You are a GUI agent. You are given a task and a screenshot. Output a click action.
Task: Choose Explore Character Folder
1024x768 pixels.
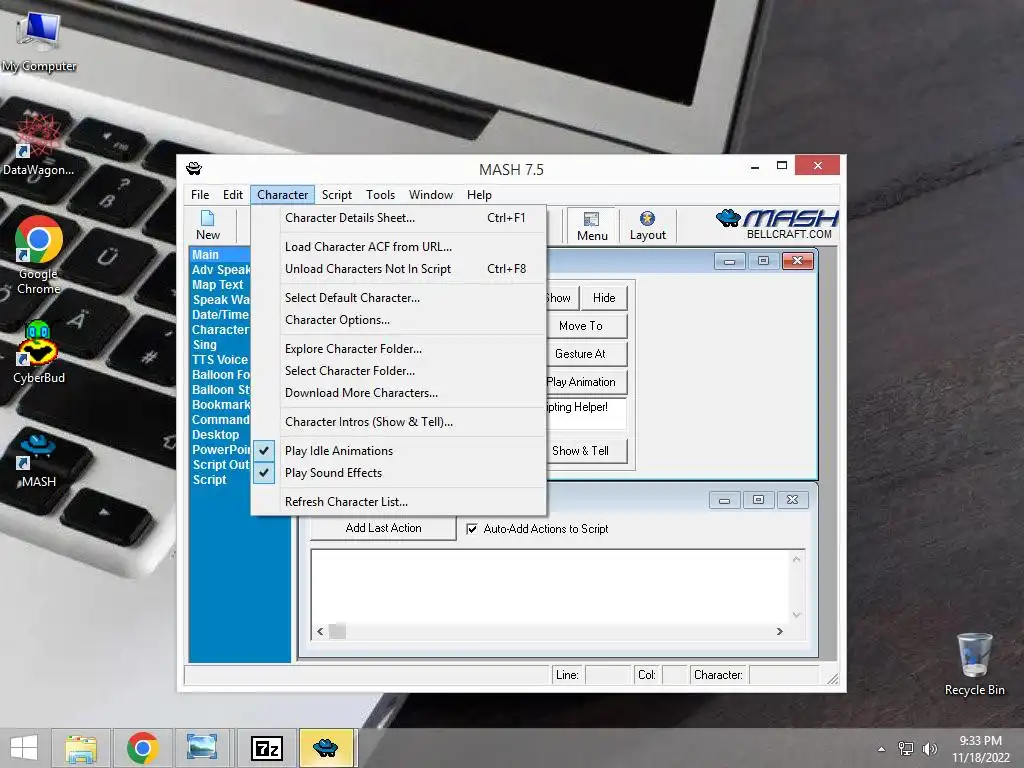pyautogui.click(x=398, y=349)
